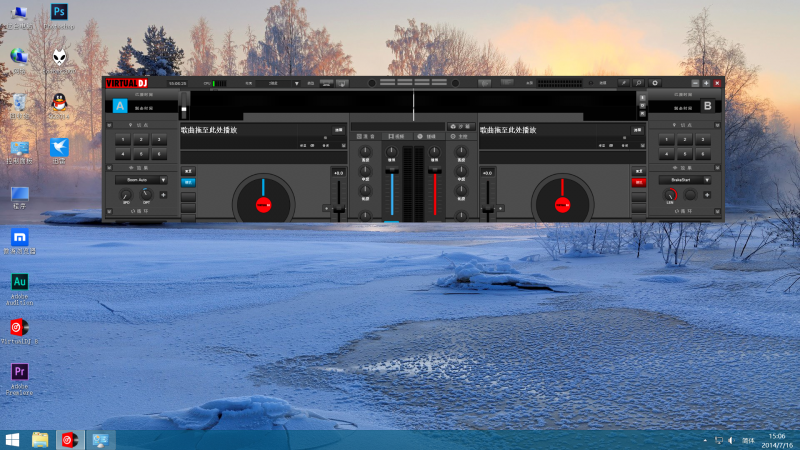Screen dimensions: 800x450
Task: Open Maxthon browser desktop icon
Action: [19, 241]
